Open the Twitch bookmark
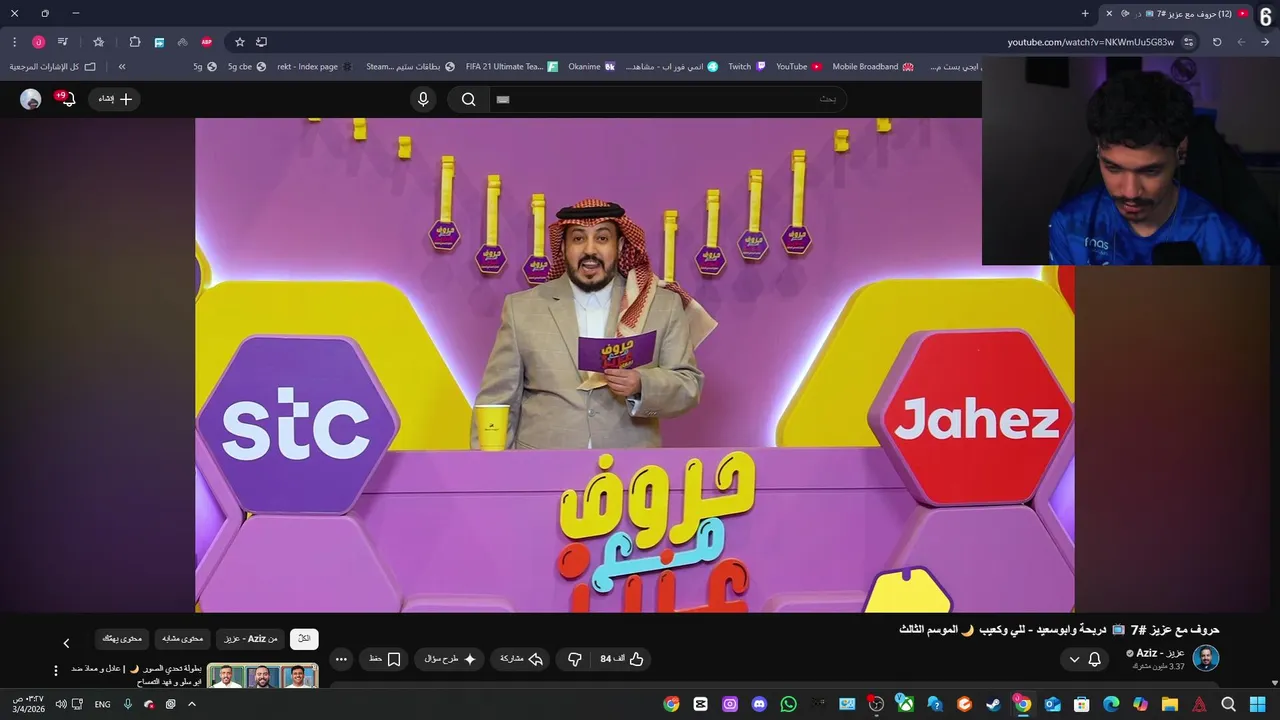 pyautogui.click(x=746, y=67)
